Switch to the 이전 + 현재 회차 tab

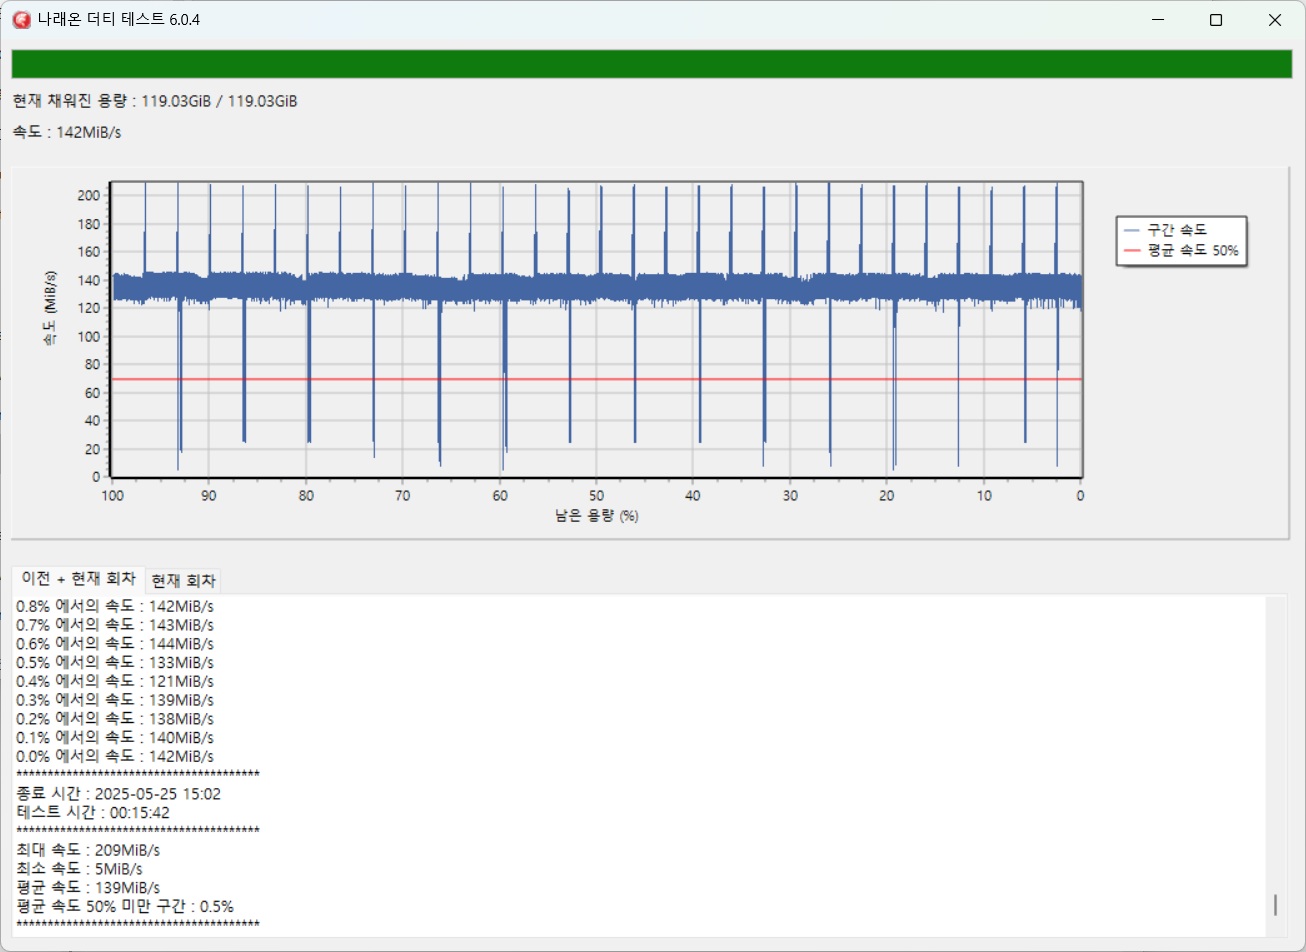[x=78, y=580]
